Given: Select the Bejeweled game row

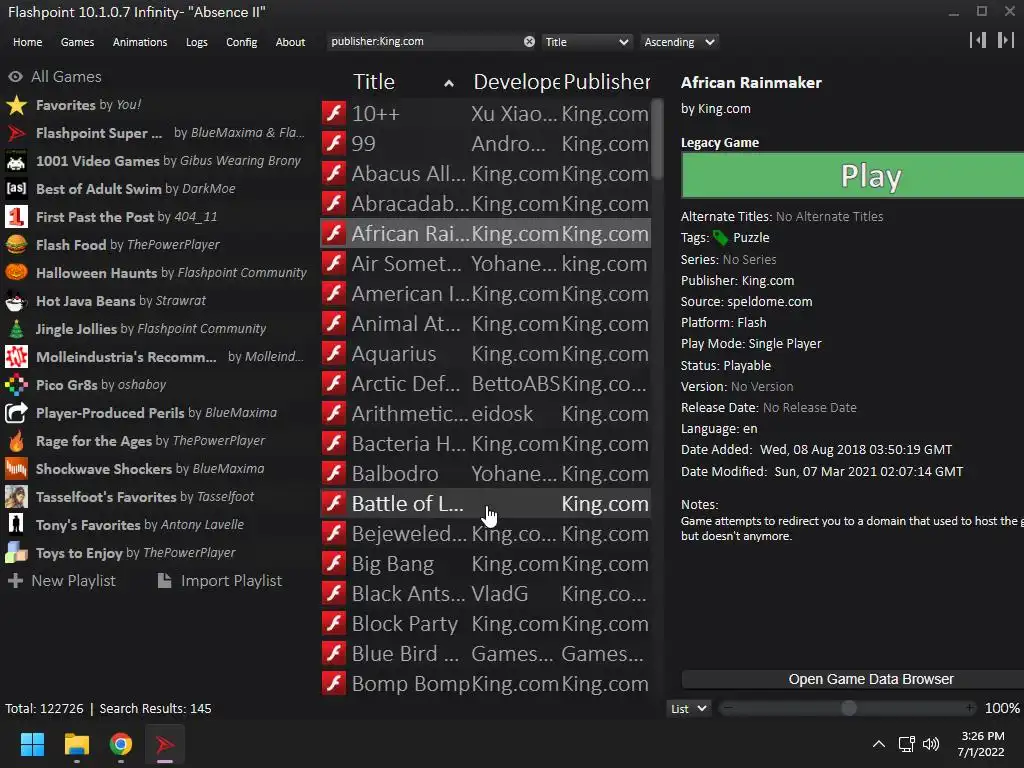Looking at the screenshot, I should [x=485, y=534].
